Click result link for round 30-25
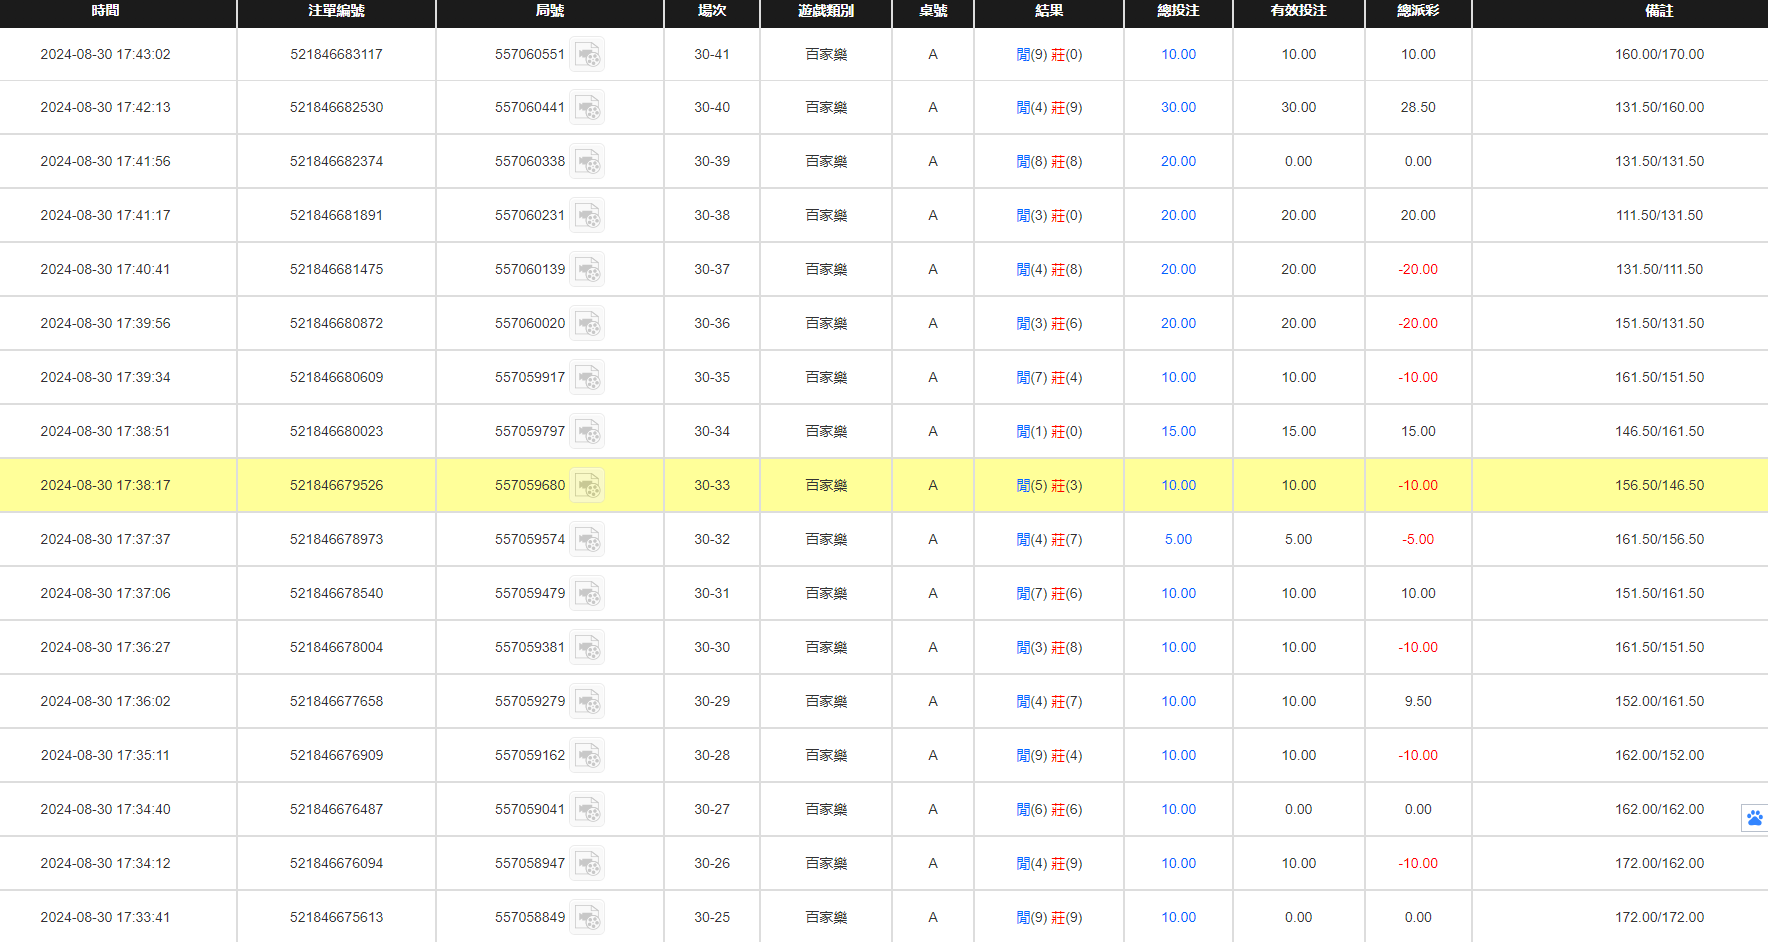Viewport: 1768px width, 942px height. 1049,918
